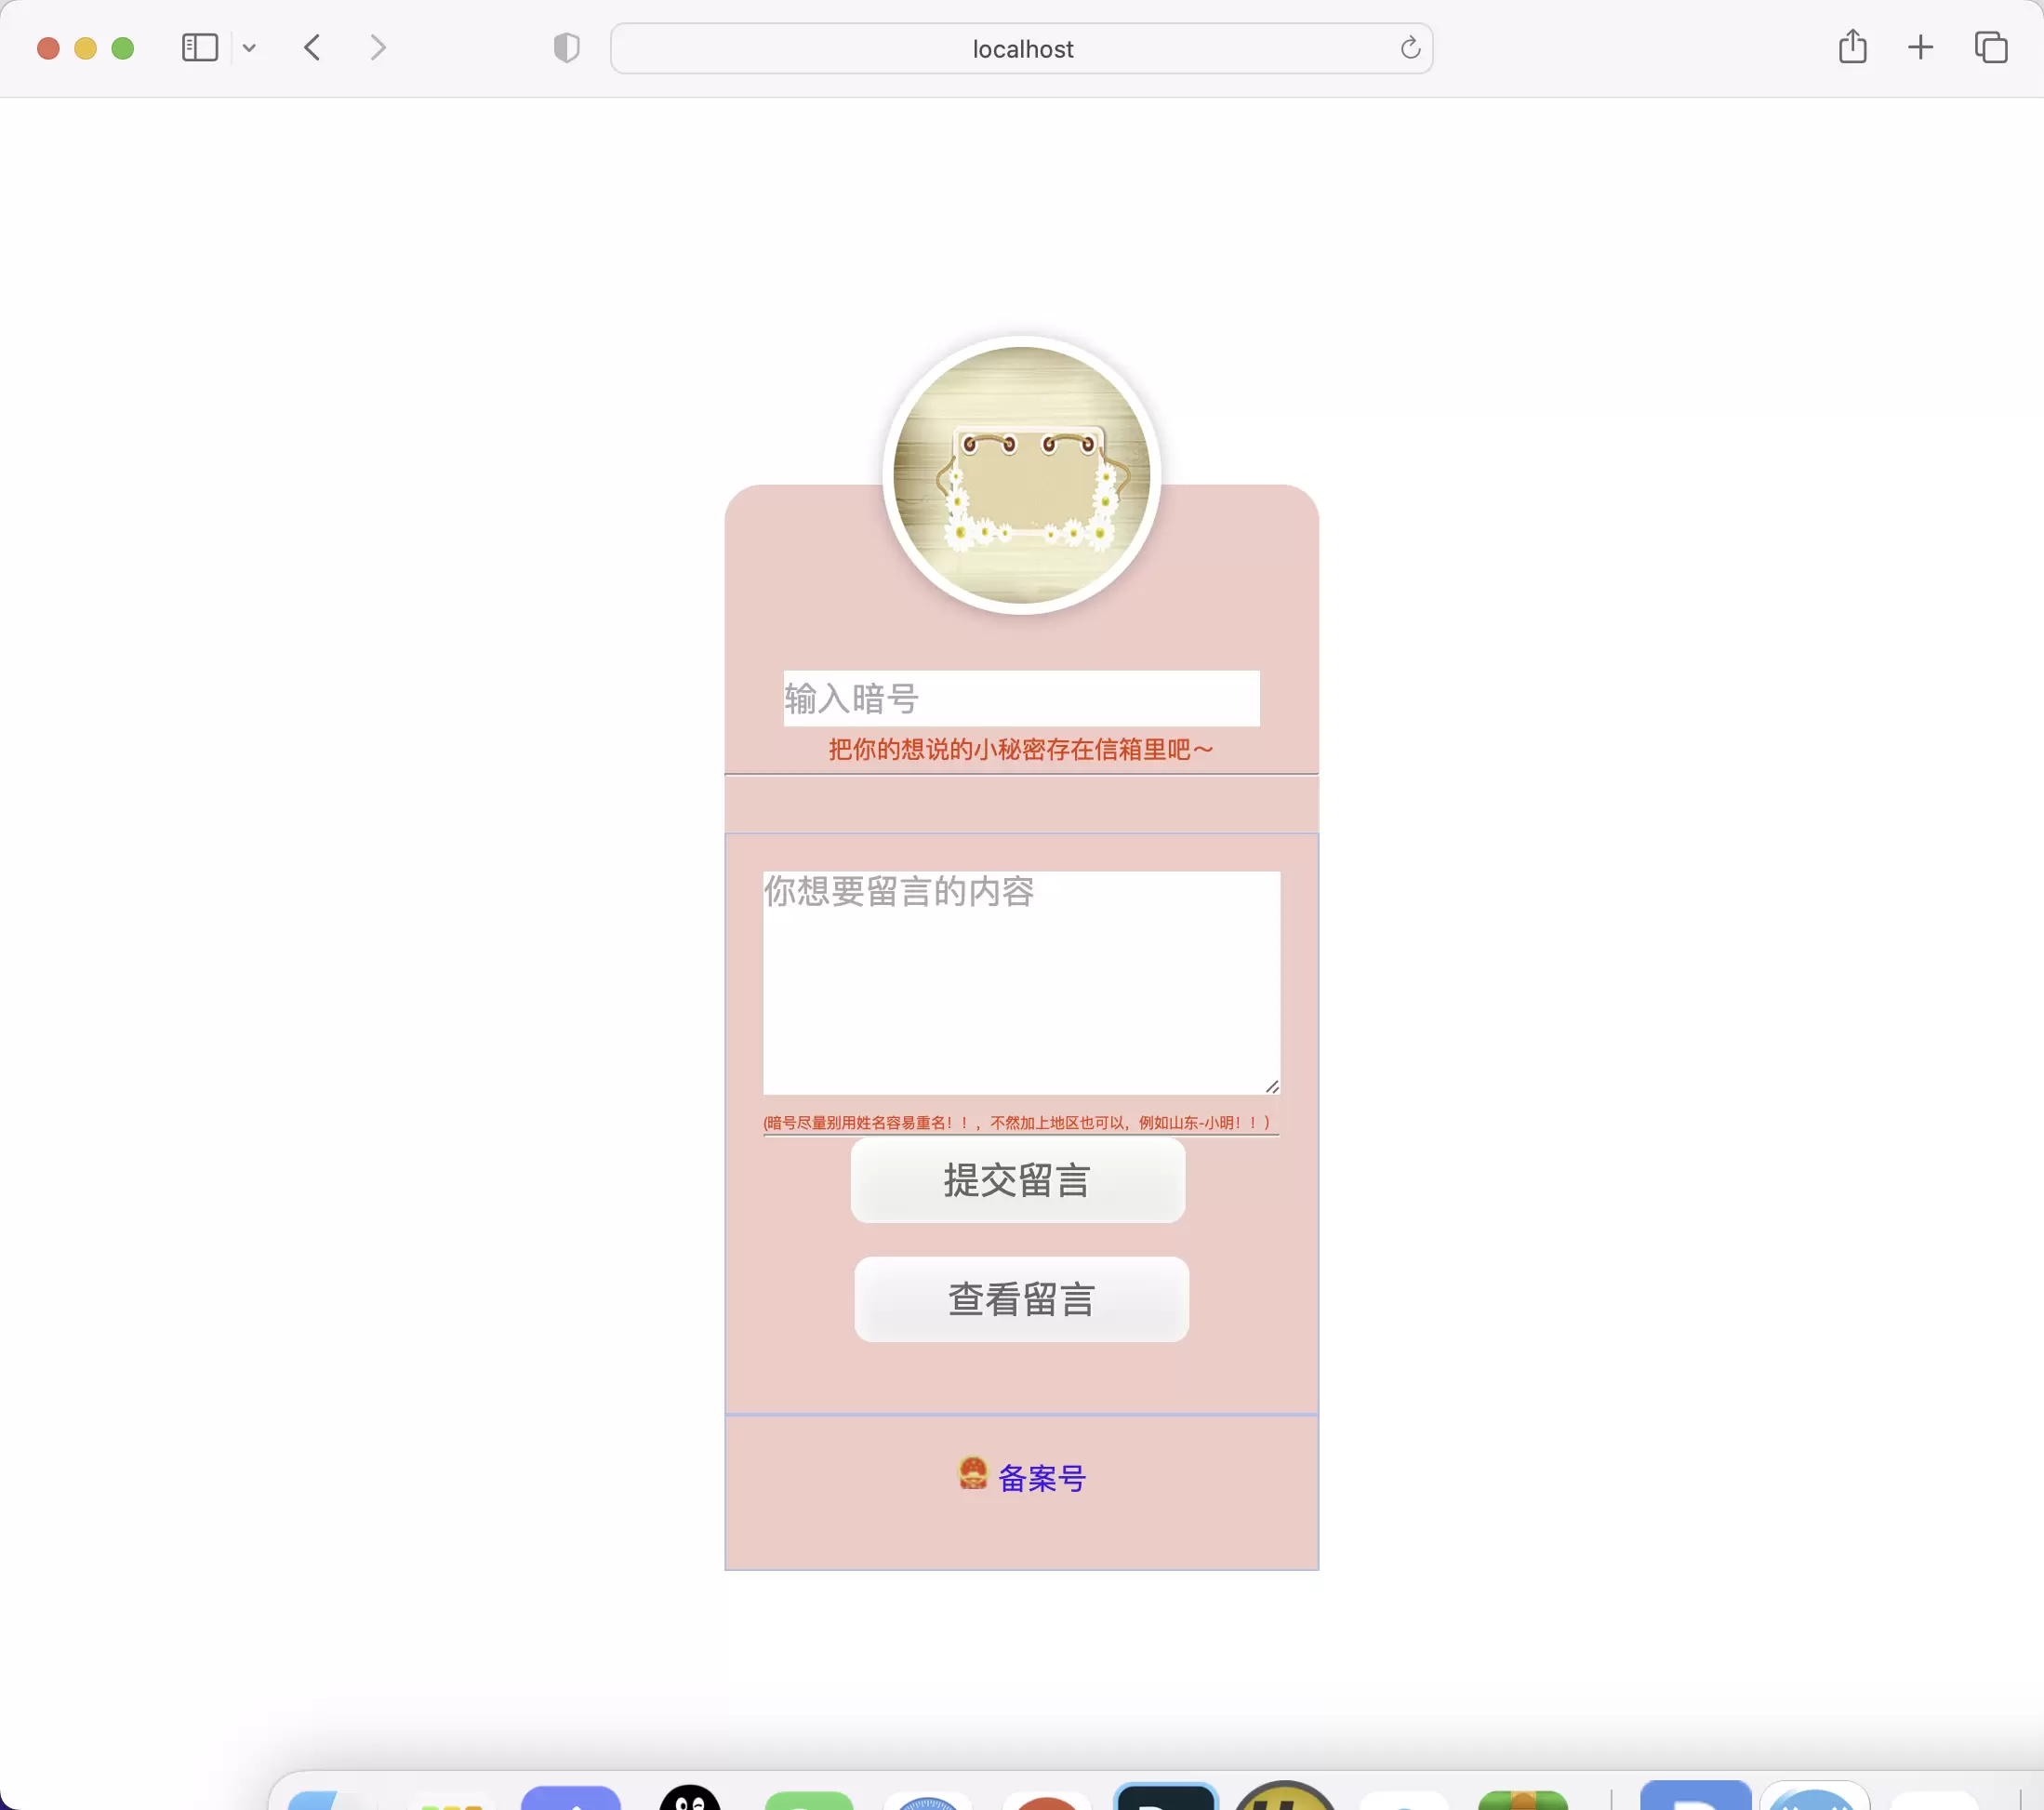
Task: Click the extensions/chevron dropdown in toolbar
Action: (252, 47)
